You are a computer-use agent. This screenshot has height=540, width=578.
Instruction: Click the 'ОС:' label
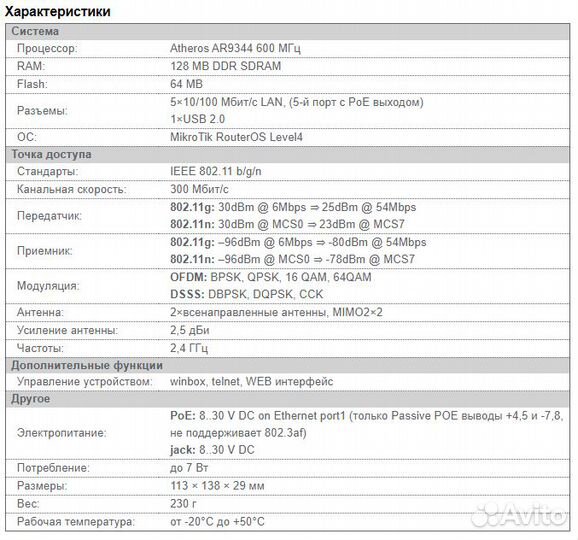pos(27,137)
